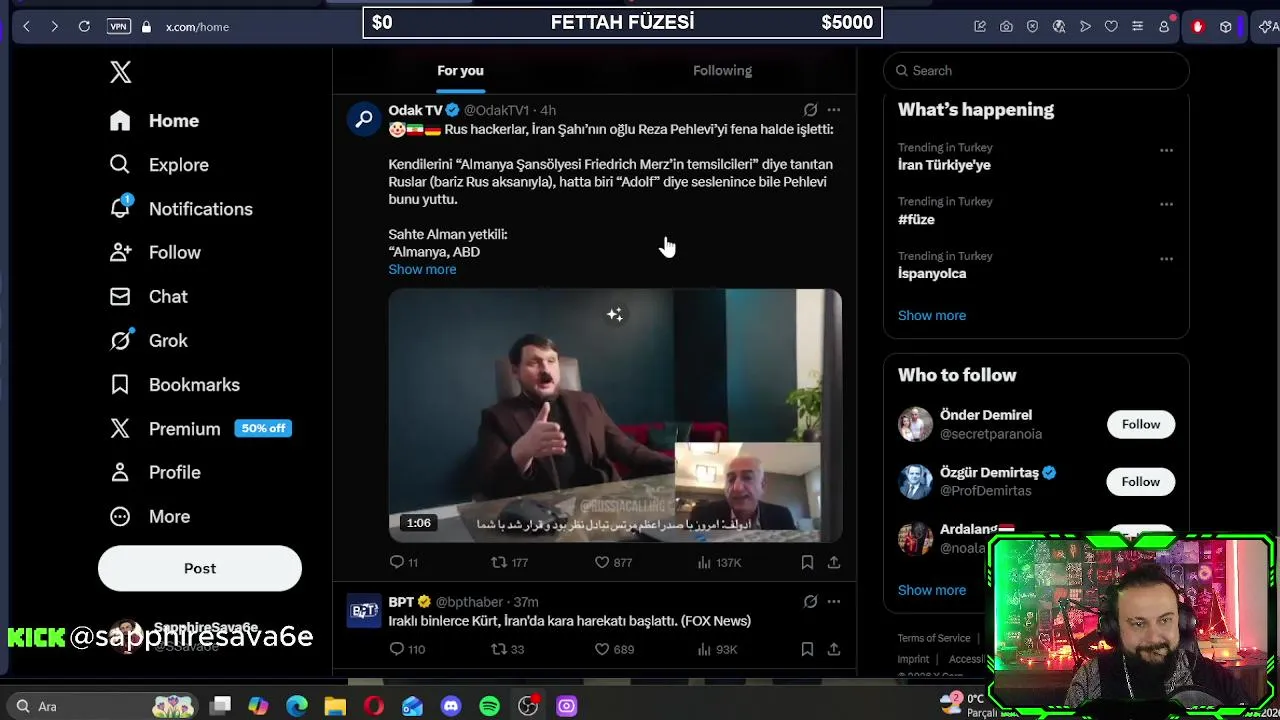Open the #füze trending topic
Image resolution: width=1280 pixels, height=720 pixels.
(x=916, y=219)
